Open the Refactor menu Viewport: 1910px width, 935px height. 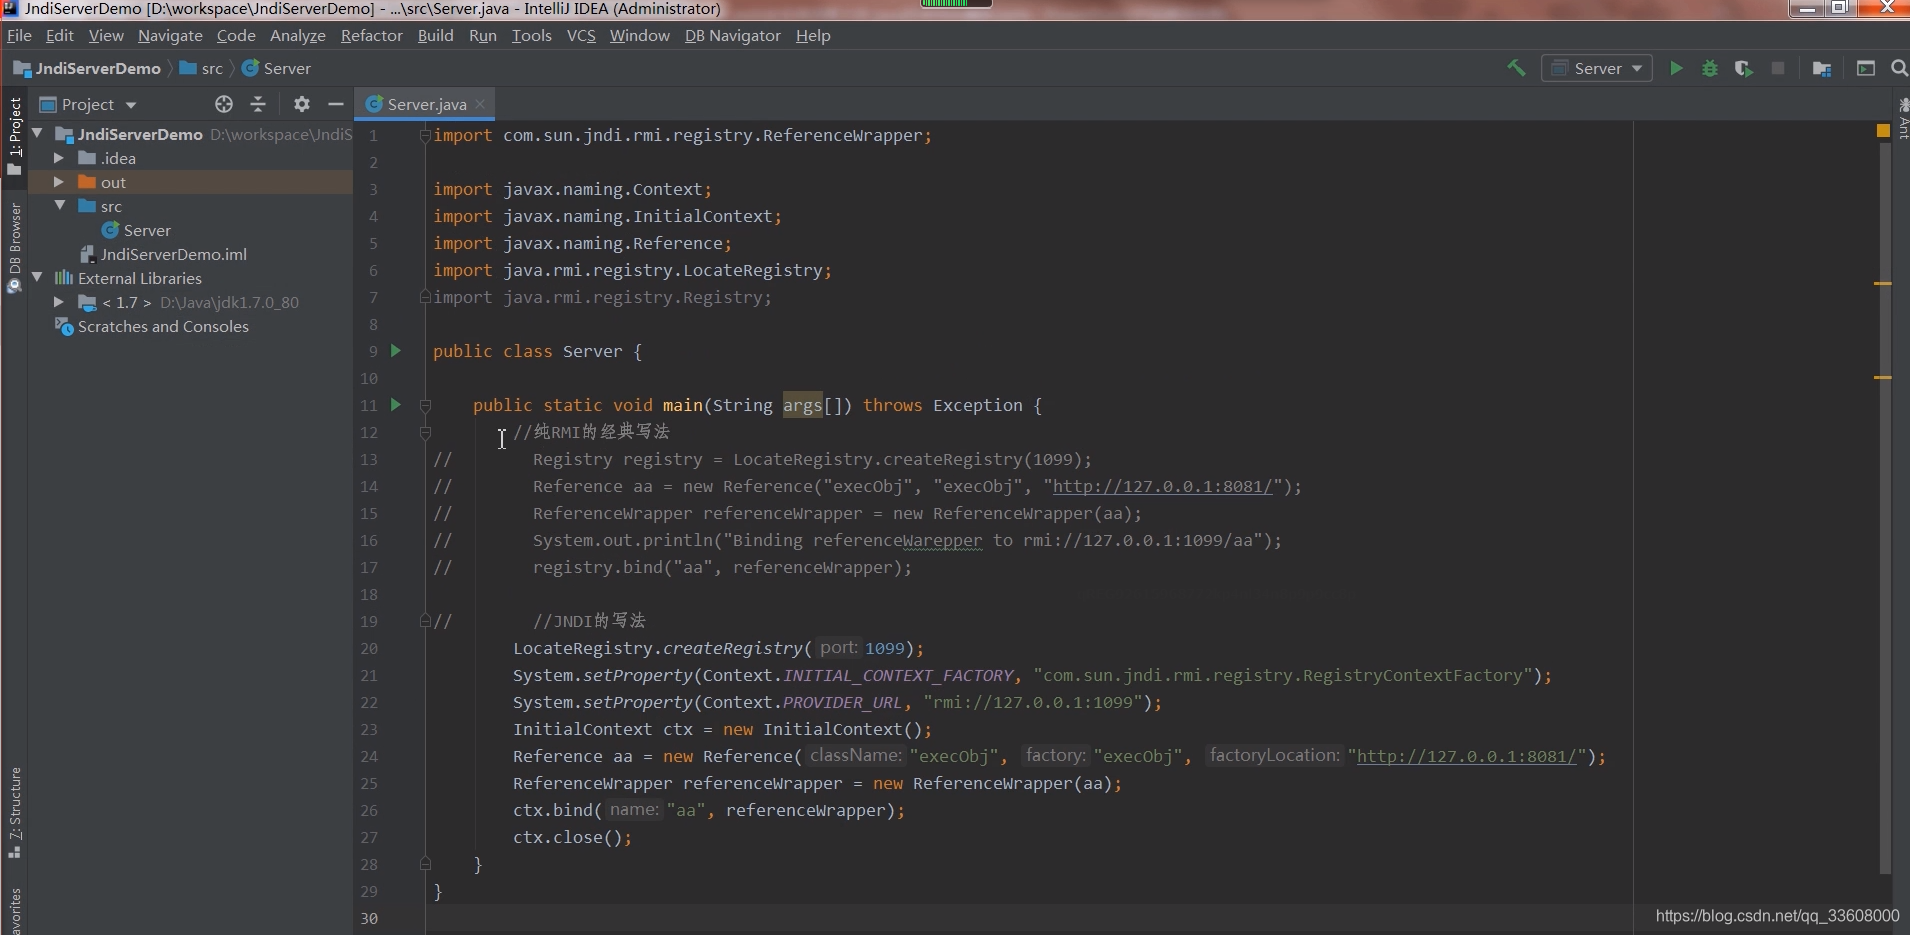(371, 35)
